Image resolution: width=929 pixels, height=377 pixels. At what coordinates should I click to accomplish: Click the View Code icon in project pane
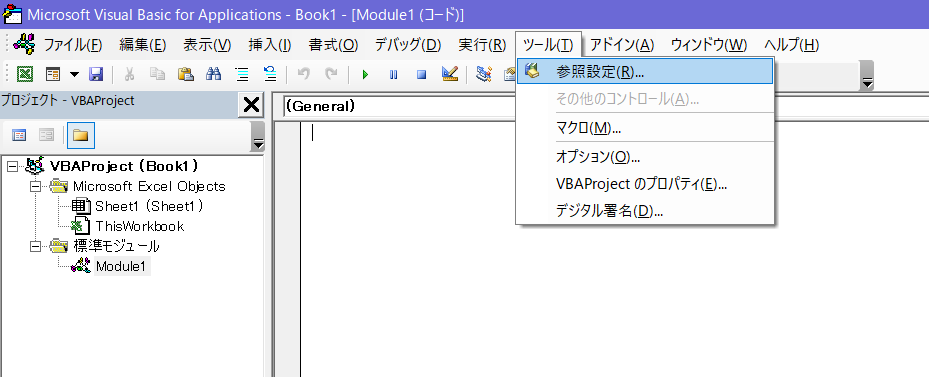(19, 136)
